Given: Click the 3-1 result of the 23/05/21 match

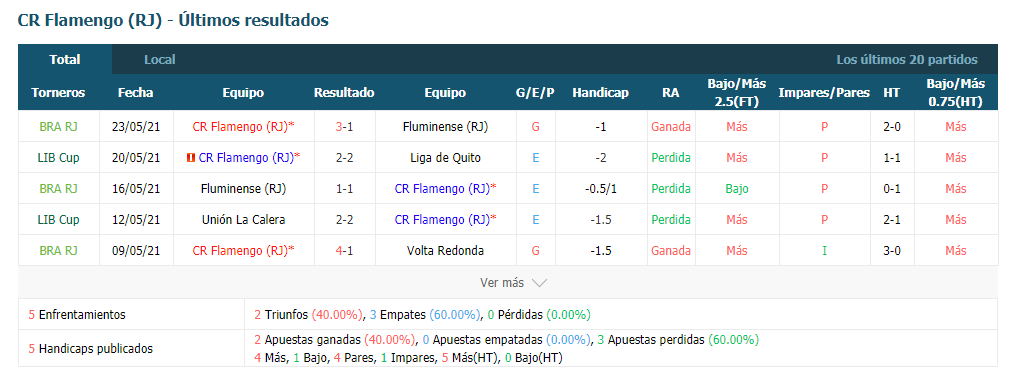Looking at the screenshot, I should point(344,127).
